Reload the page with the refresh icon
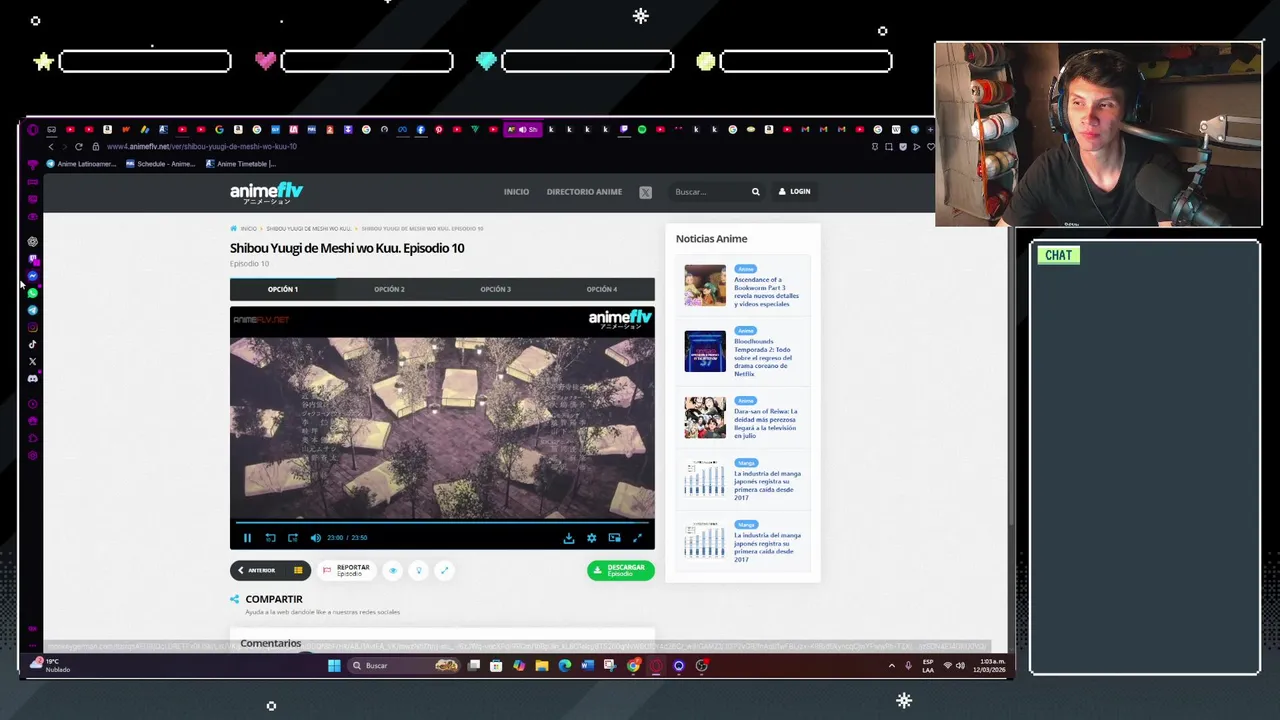This screenshot has width=1280, height=720. (x=79, y=147)
